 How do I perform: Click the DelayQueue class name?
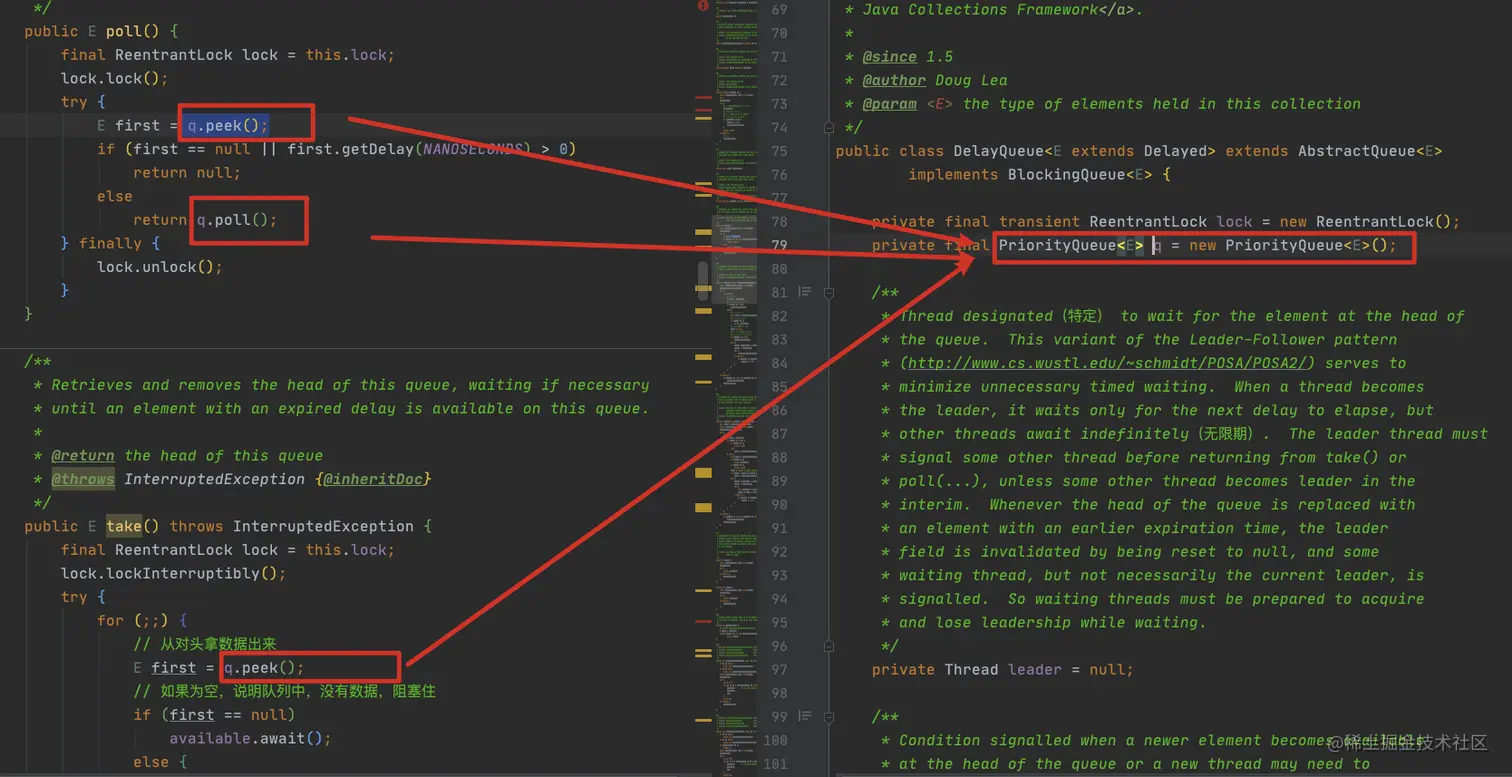click(998, 151)
